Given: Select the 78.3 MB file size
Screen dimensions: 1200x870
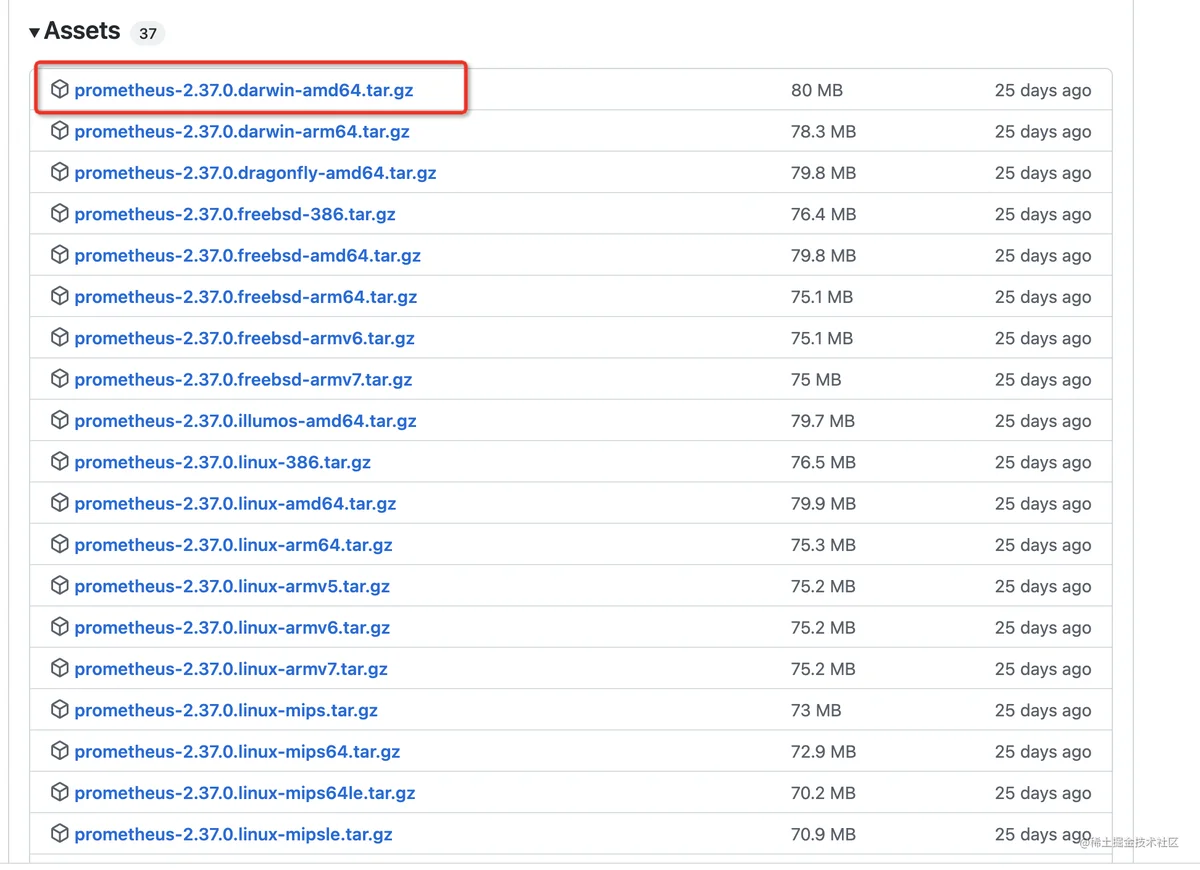Looking at the screenshot, I should point(823,131).
